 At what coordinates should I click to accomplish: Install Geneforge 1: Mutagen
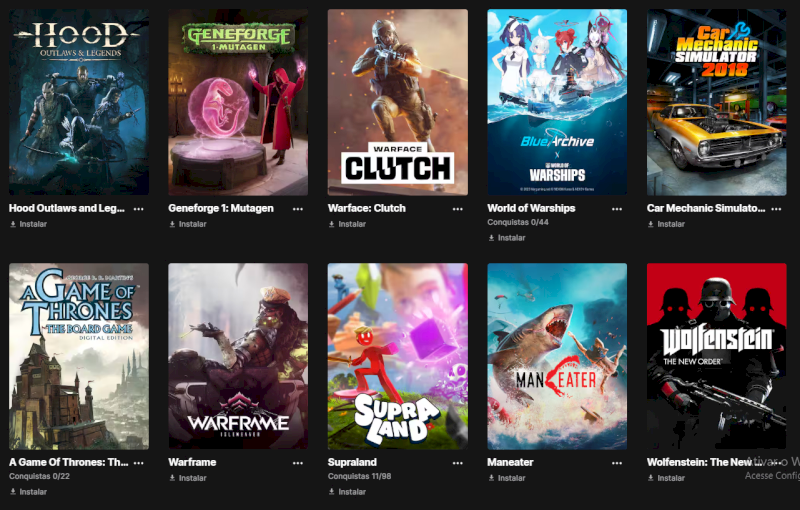pyautogui.click(x=188, y=224)
